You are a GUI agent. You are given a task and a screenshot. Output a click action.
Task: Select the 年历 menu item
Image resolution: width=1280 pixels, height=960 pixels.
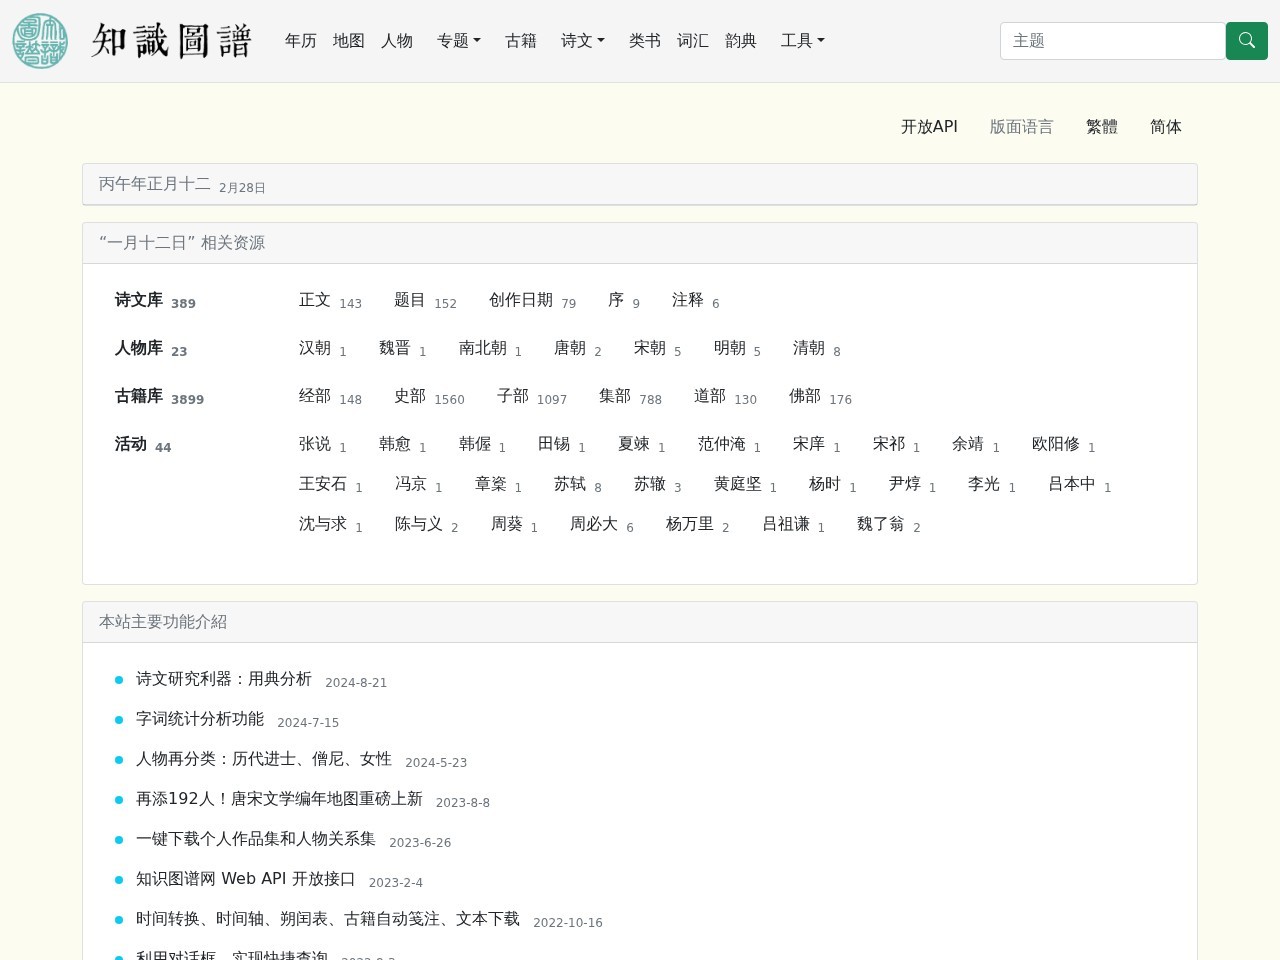(300, 41)
